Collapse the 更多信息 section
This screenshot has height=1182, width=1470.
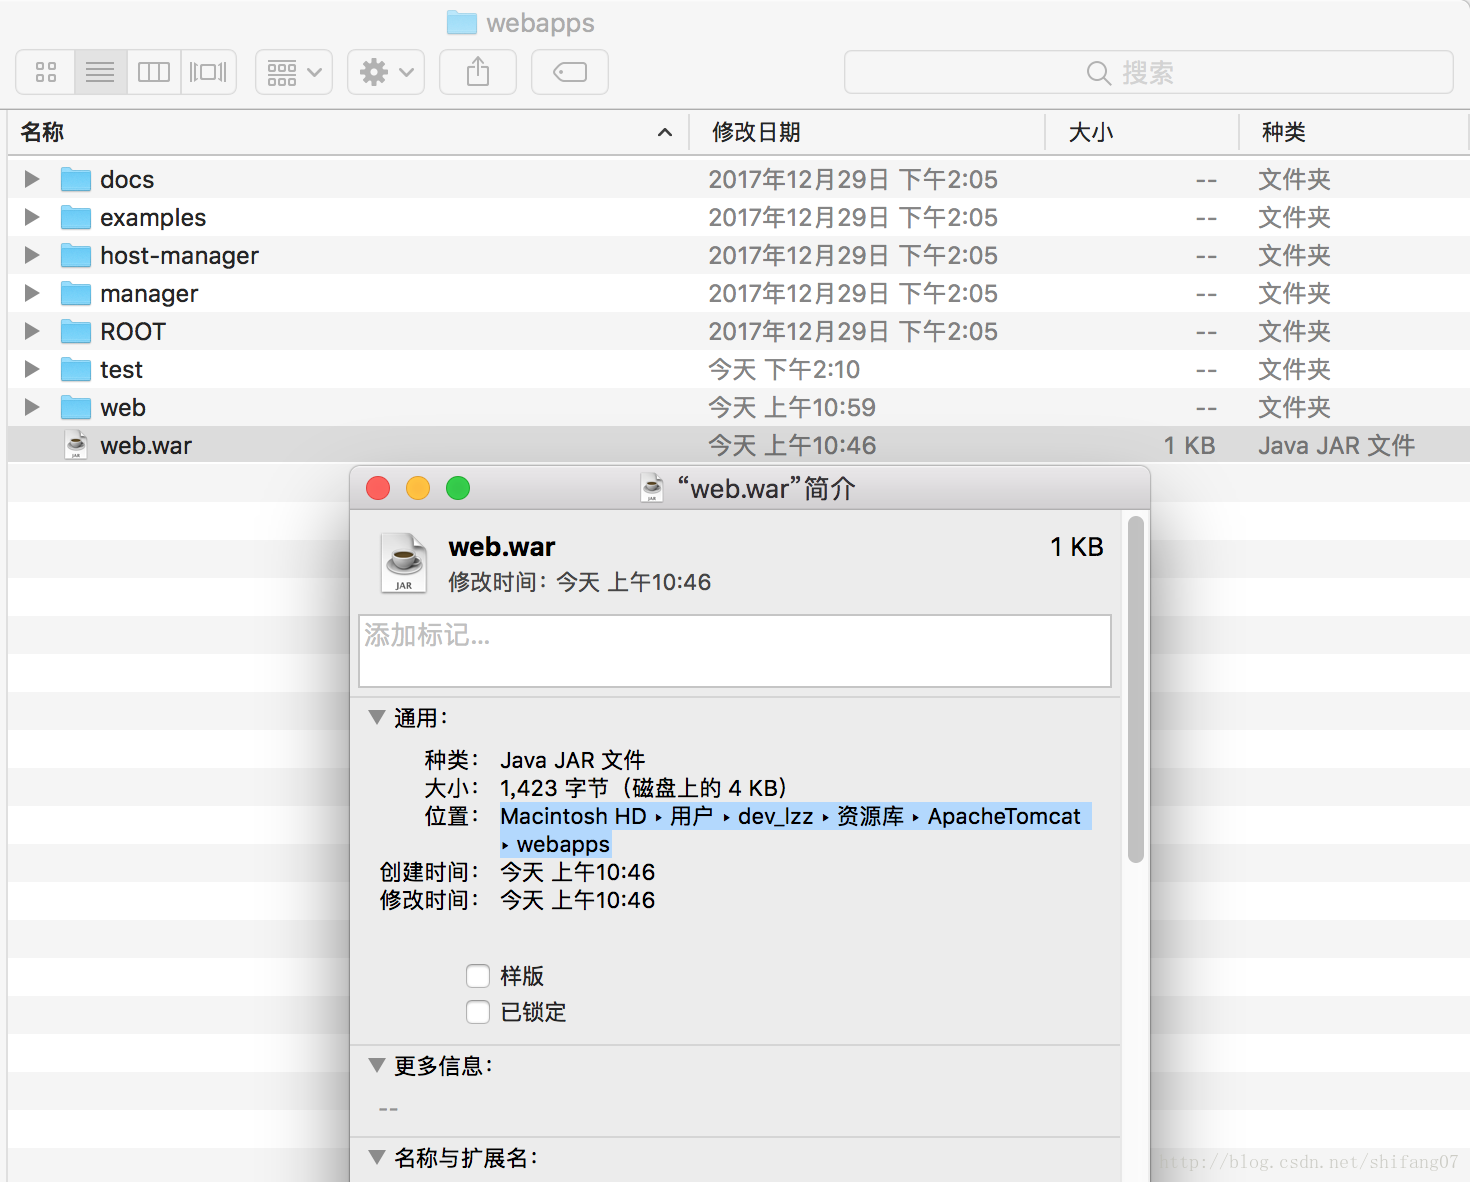pyautogui.click(x=377, y=1065)
